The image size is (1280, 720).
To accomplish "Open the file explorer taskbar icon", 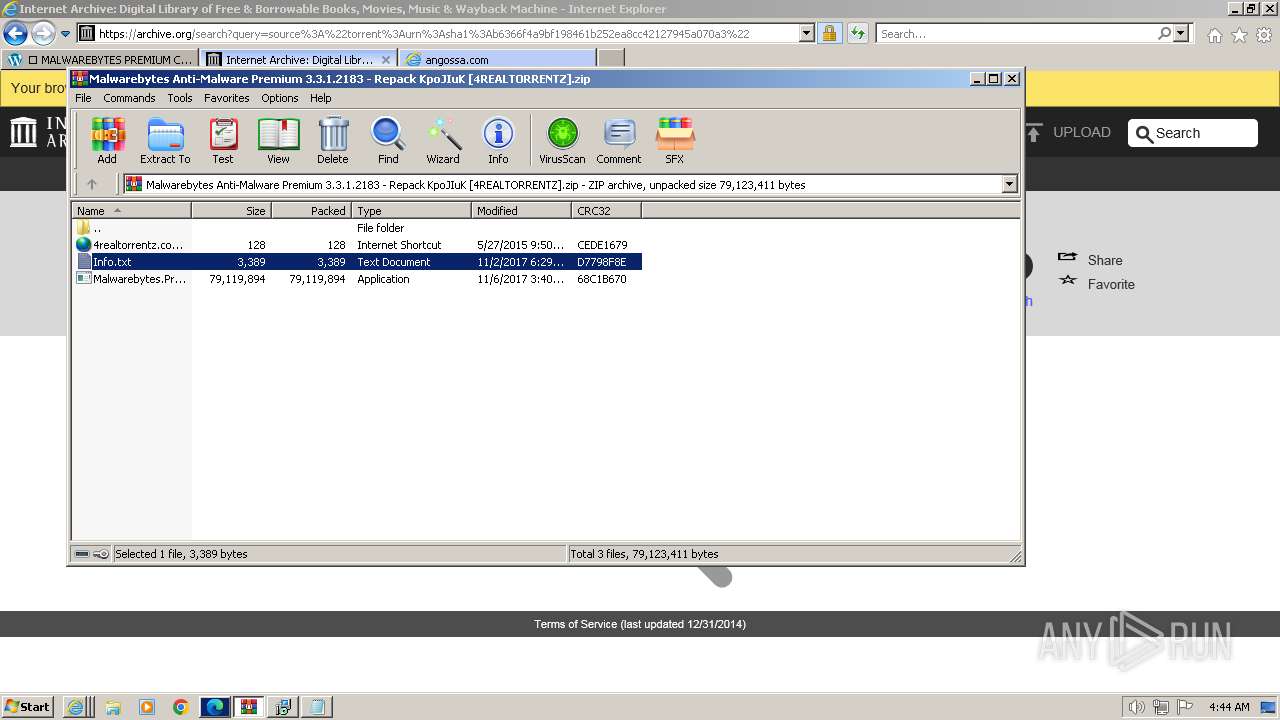I will click(112, 707).
